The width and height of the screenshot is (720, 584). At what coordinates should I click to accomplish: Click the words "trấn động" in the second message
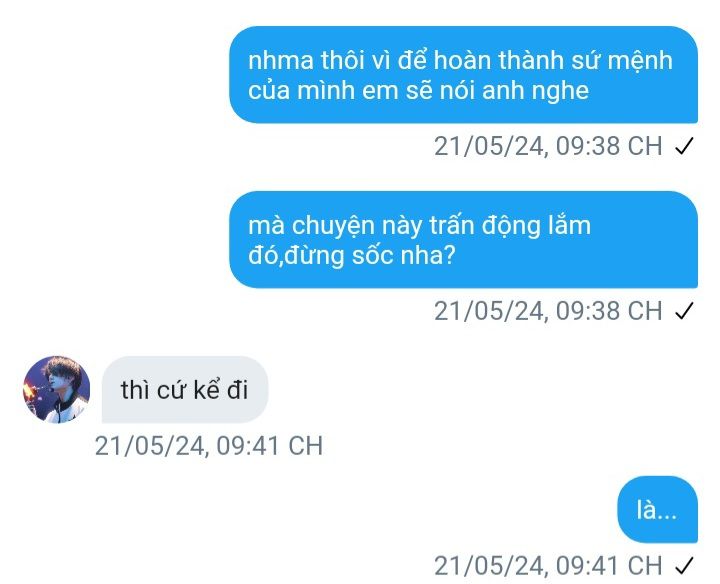(x=484, y=225)
